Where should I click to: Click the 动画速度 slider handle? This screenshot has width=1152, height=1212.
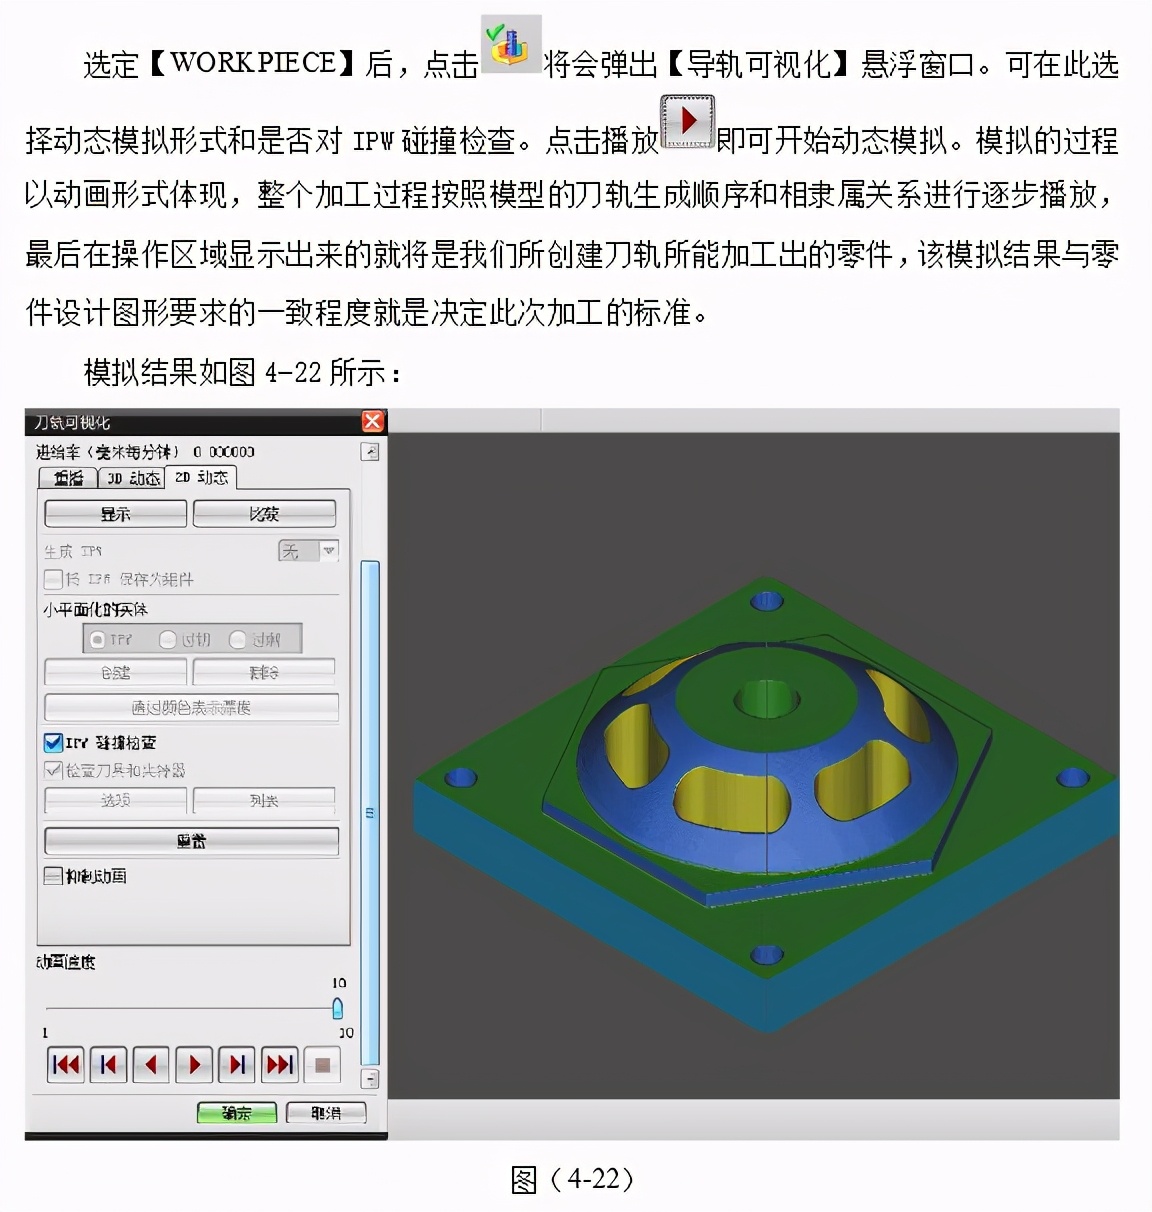coord(338,1008)
